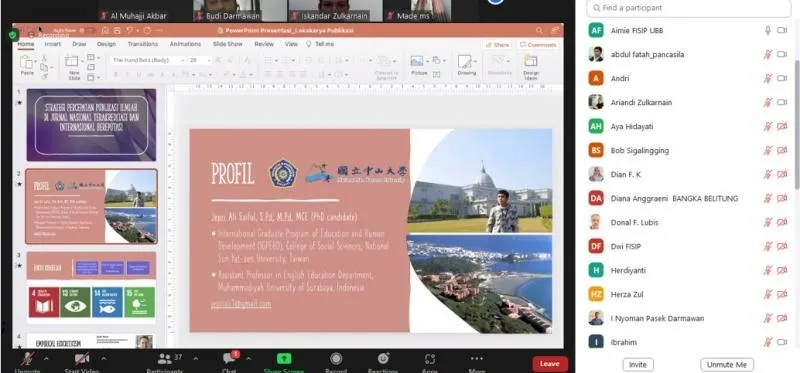Screen dimensions: 800x373
Task: Click the Design Ideas icon
Action: [531, 61]
